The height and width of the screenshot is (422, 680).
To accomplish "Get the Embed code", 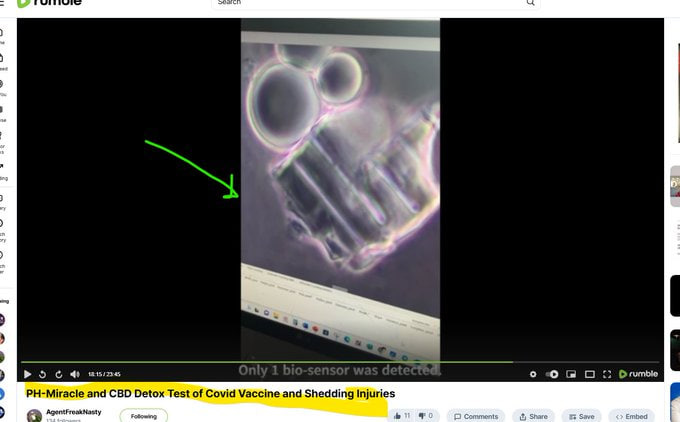I will [x=631, y=416].
